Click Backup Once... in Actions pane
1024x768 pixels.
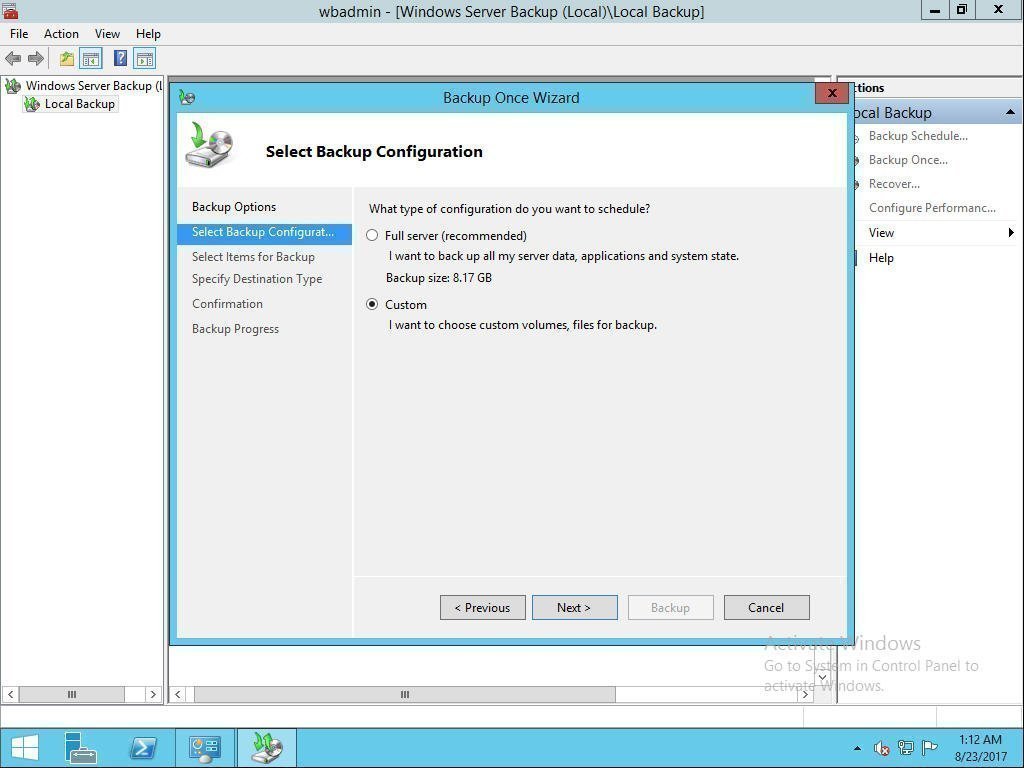pyautogui.click(x=908, y=160)
